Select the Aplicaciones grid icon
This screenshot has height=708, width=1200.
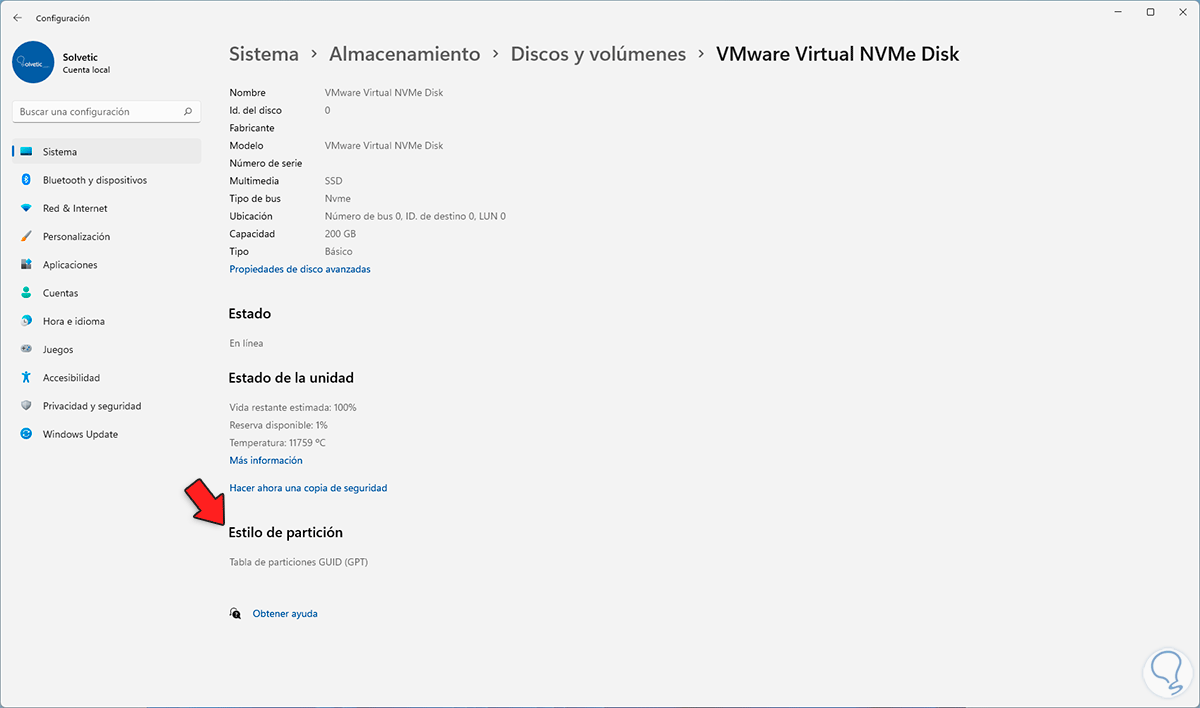pyautogui.click(x=26, y=265)
